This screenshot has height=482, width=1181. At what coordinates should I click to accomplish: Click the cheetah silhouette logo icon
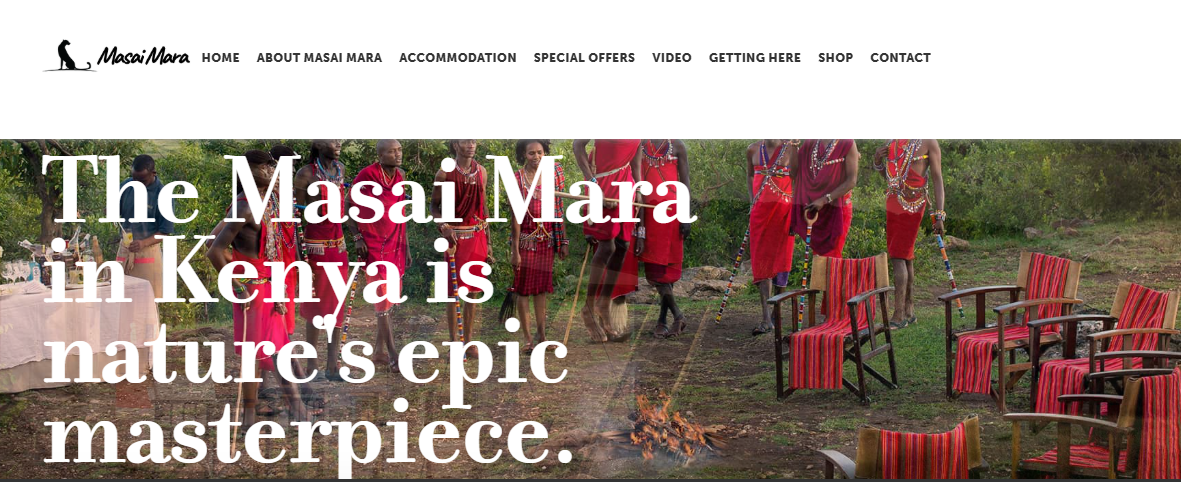click(x=69, y=56)
